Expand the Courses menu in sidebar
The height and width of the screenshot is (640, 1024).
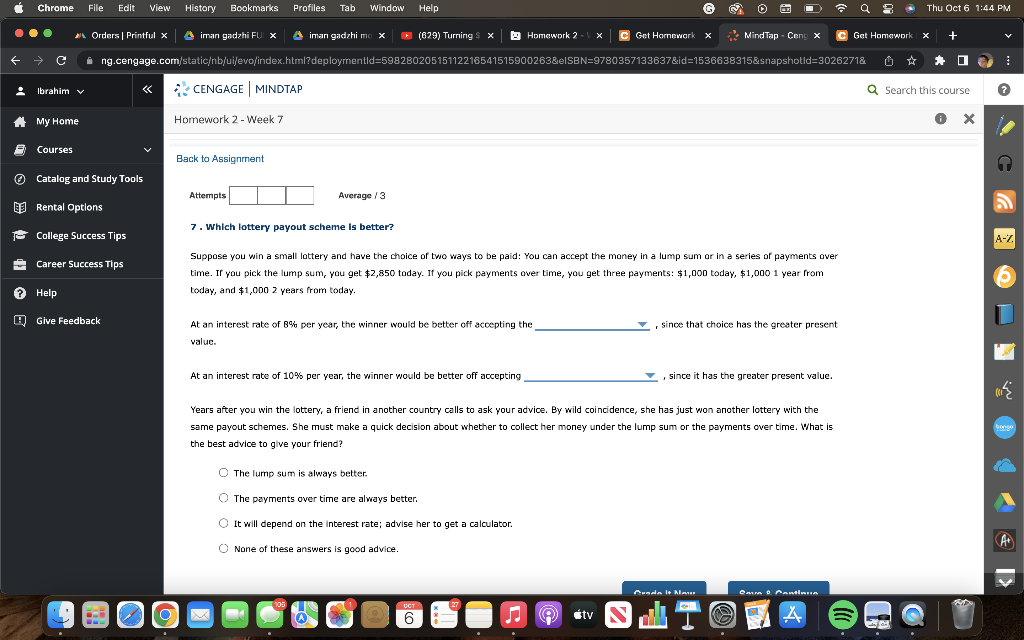[82, 150]
